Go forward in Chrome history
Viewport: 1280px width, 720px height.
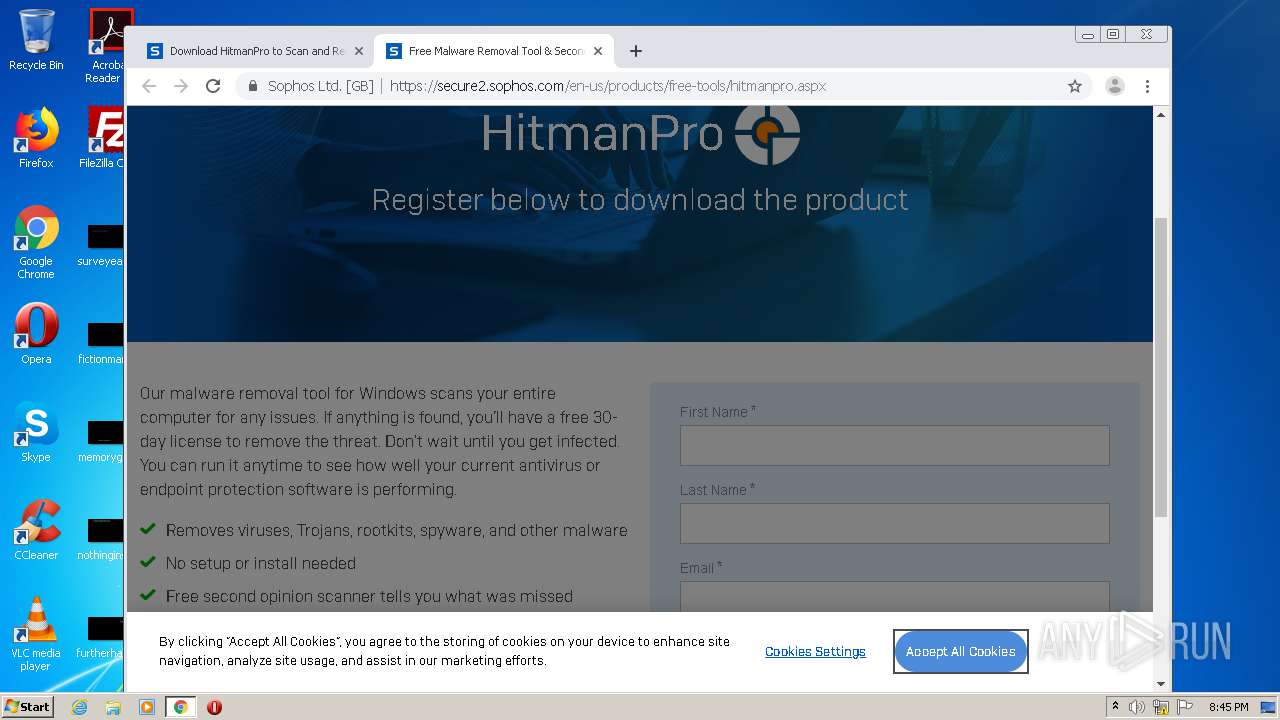point(181,86)
